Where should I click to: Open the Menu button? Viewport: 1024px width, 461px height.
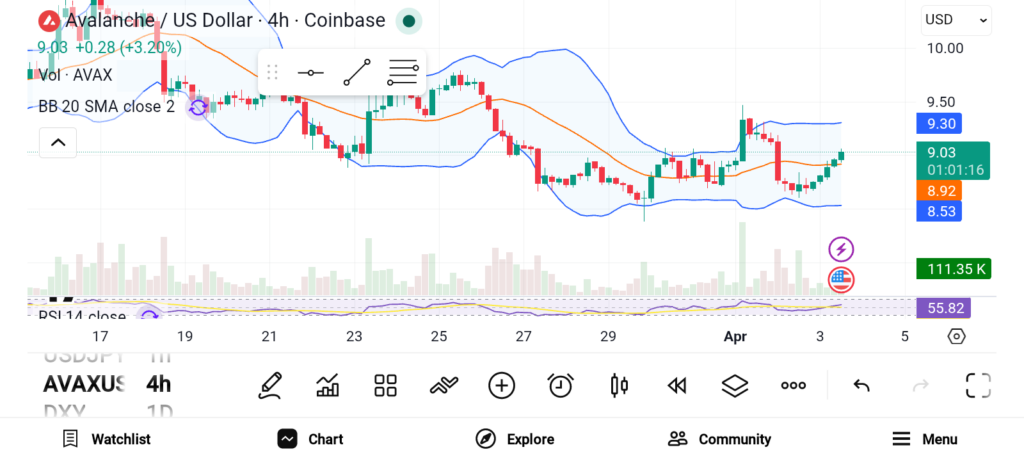click(x=924, y=439)
